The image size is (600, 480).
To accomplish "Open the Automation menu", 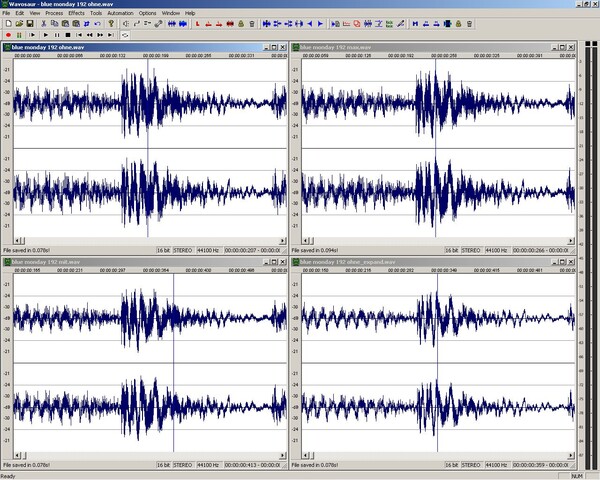I will pyautogui.click(x=120, y=13).
